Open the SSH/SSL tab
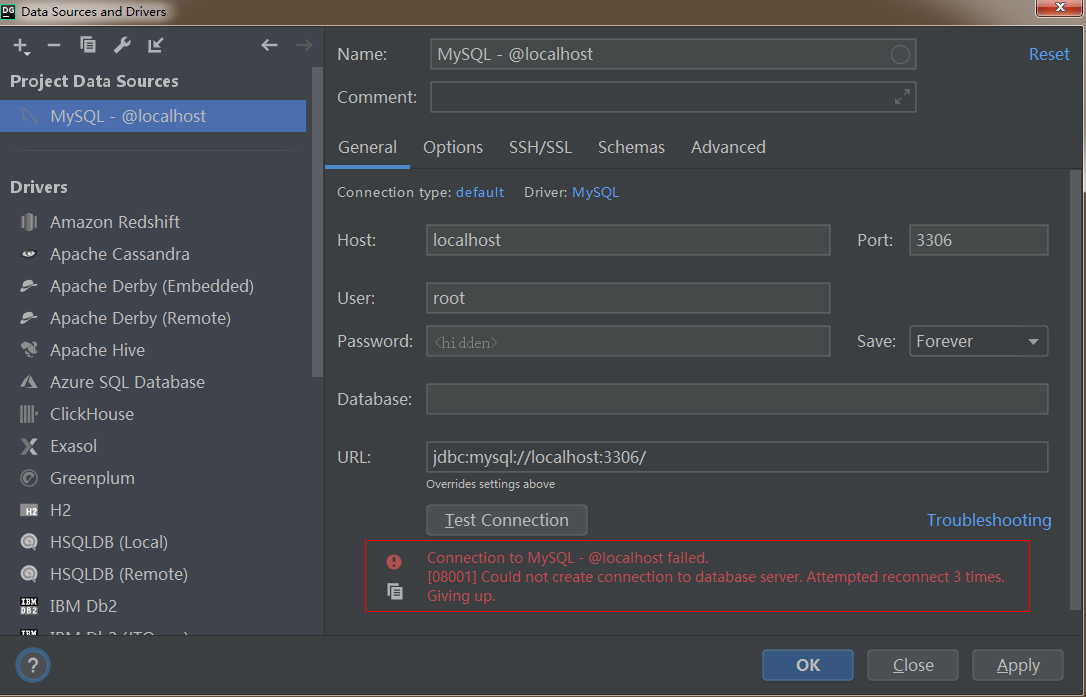 click(540, 148)
